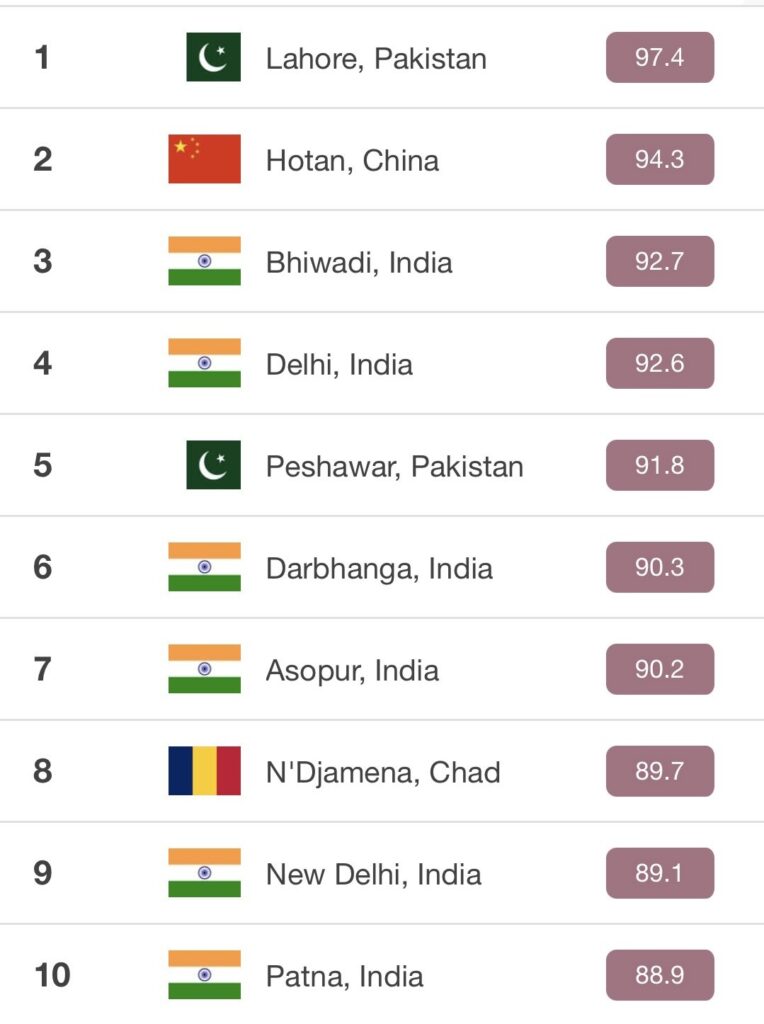Click the 94.3 score badge
This screenshot has width=764, height=1024.
coord(660,159)
